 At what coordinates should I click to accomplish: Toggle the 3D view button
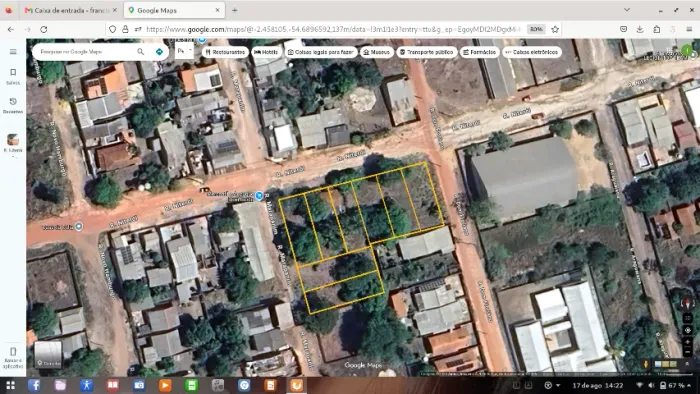[x=688, y=318]
